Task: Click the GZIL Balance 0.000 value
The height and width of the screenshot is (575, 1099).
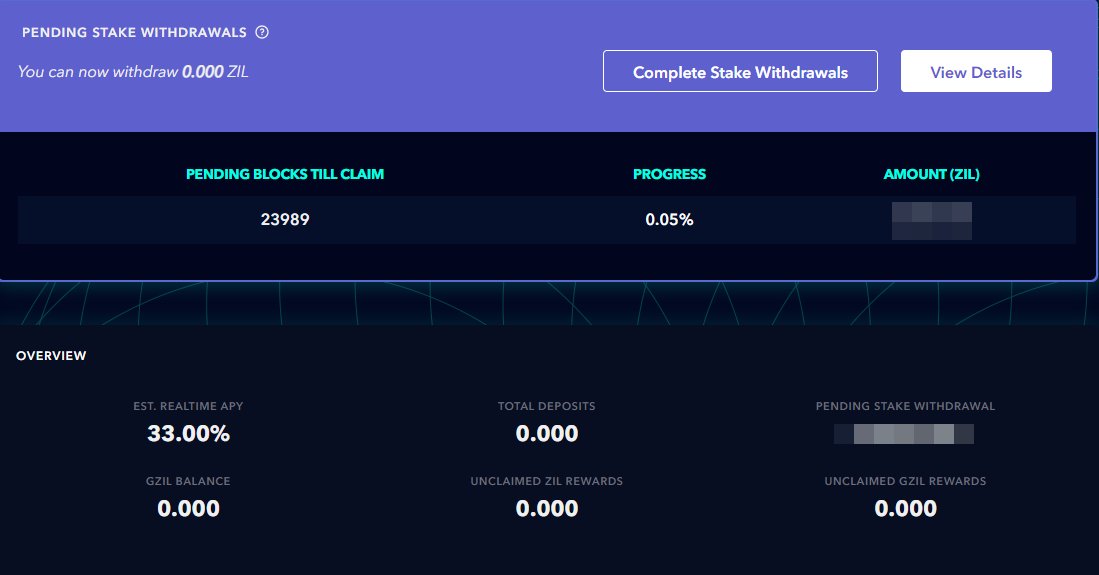Action: pos(189,508)
